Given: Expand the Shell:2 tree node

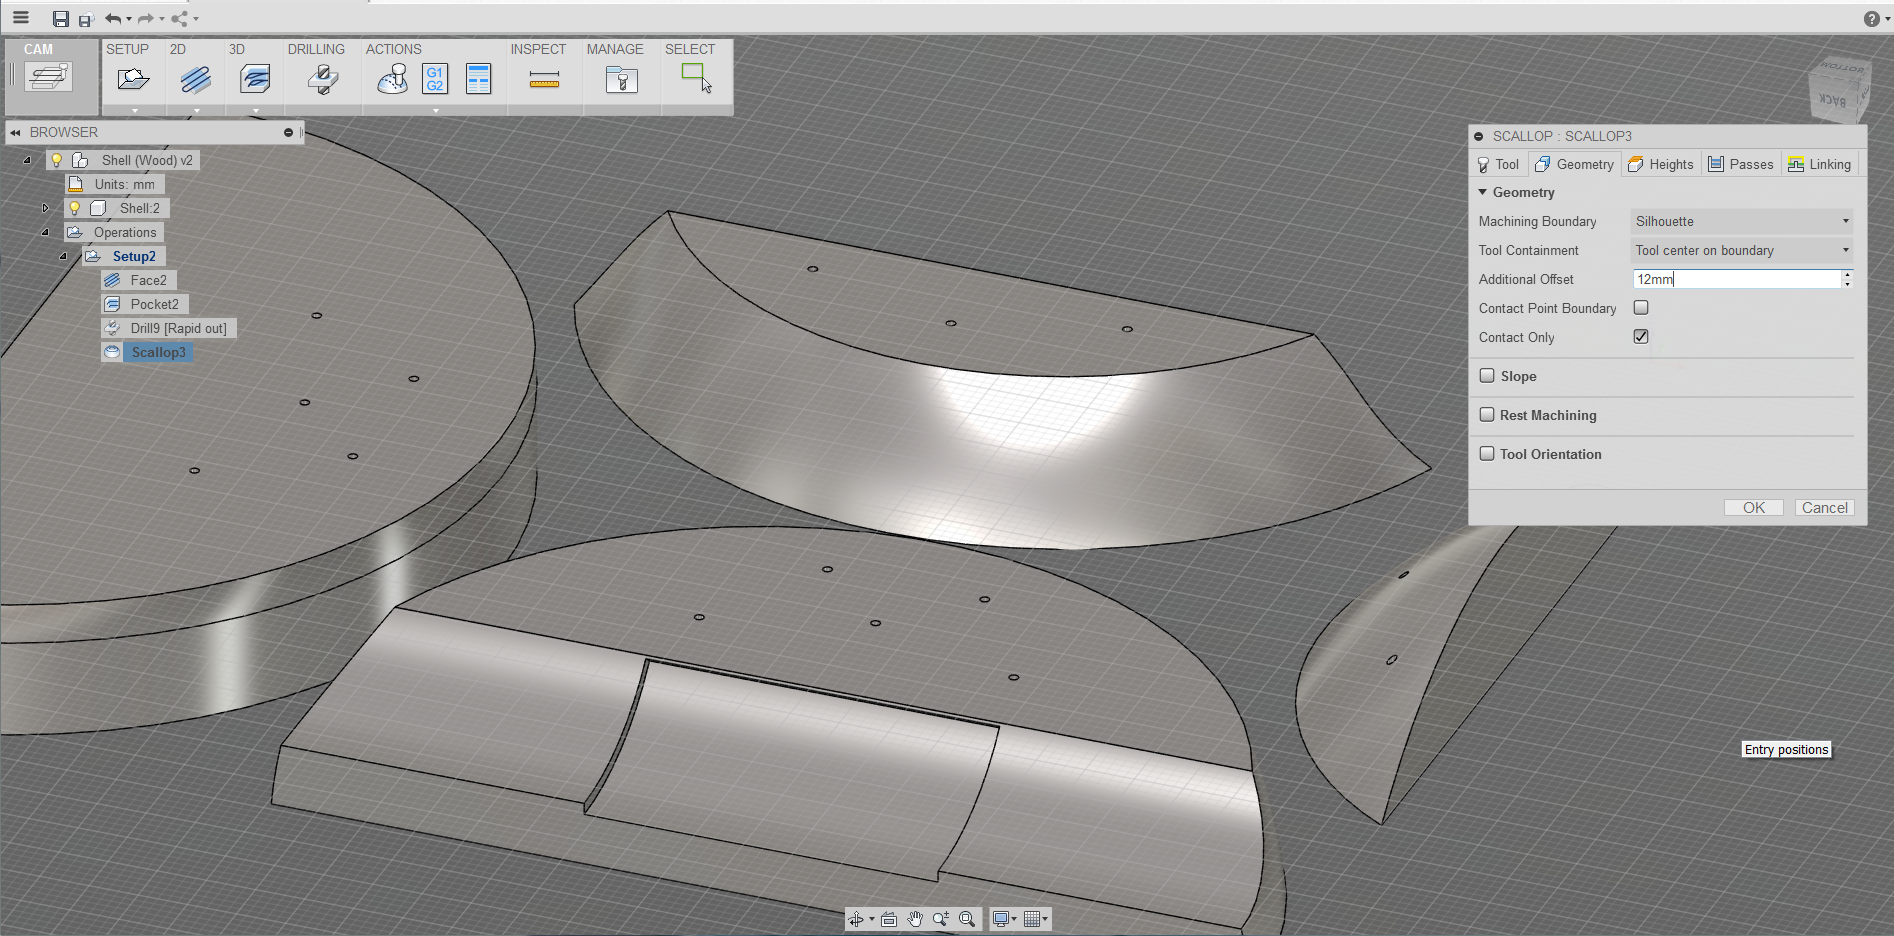Looking at the screenshot, I should coord(45,208).
